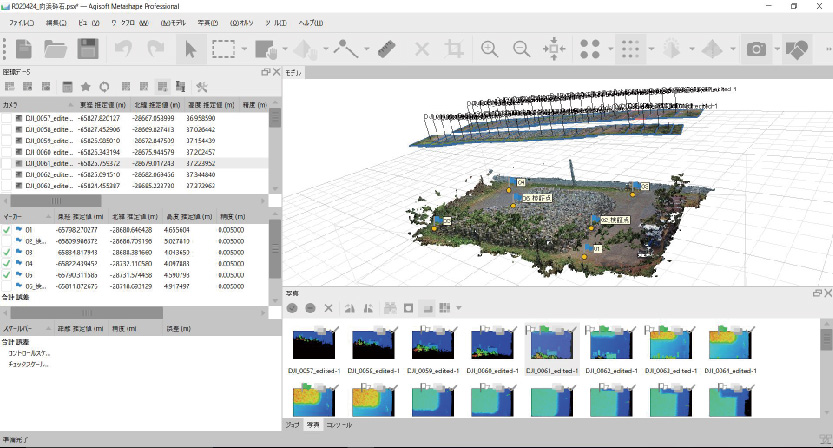Viewport: 833px width, 448px height.
Task: Open the Draw Polyline dropdown arrow
Action: click(x=367, y=49)
